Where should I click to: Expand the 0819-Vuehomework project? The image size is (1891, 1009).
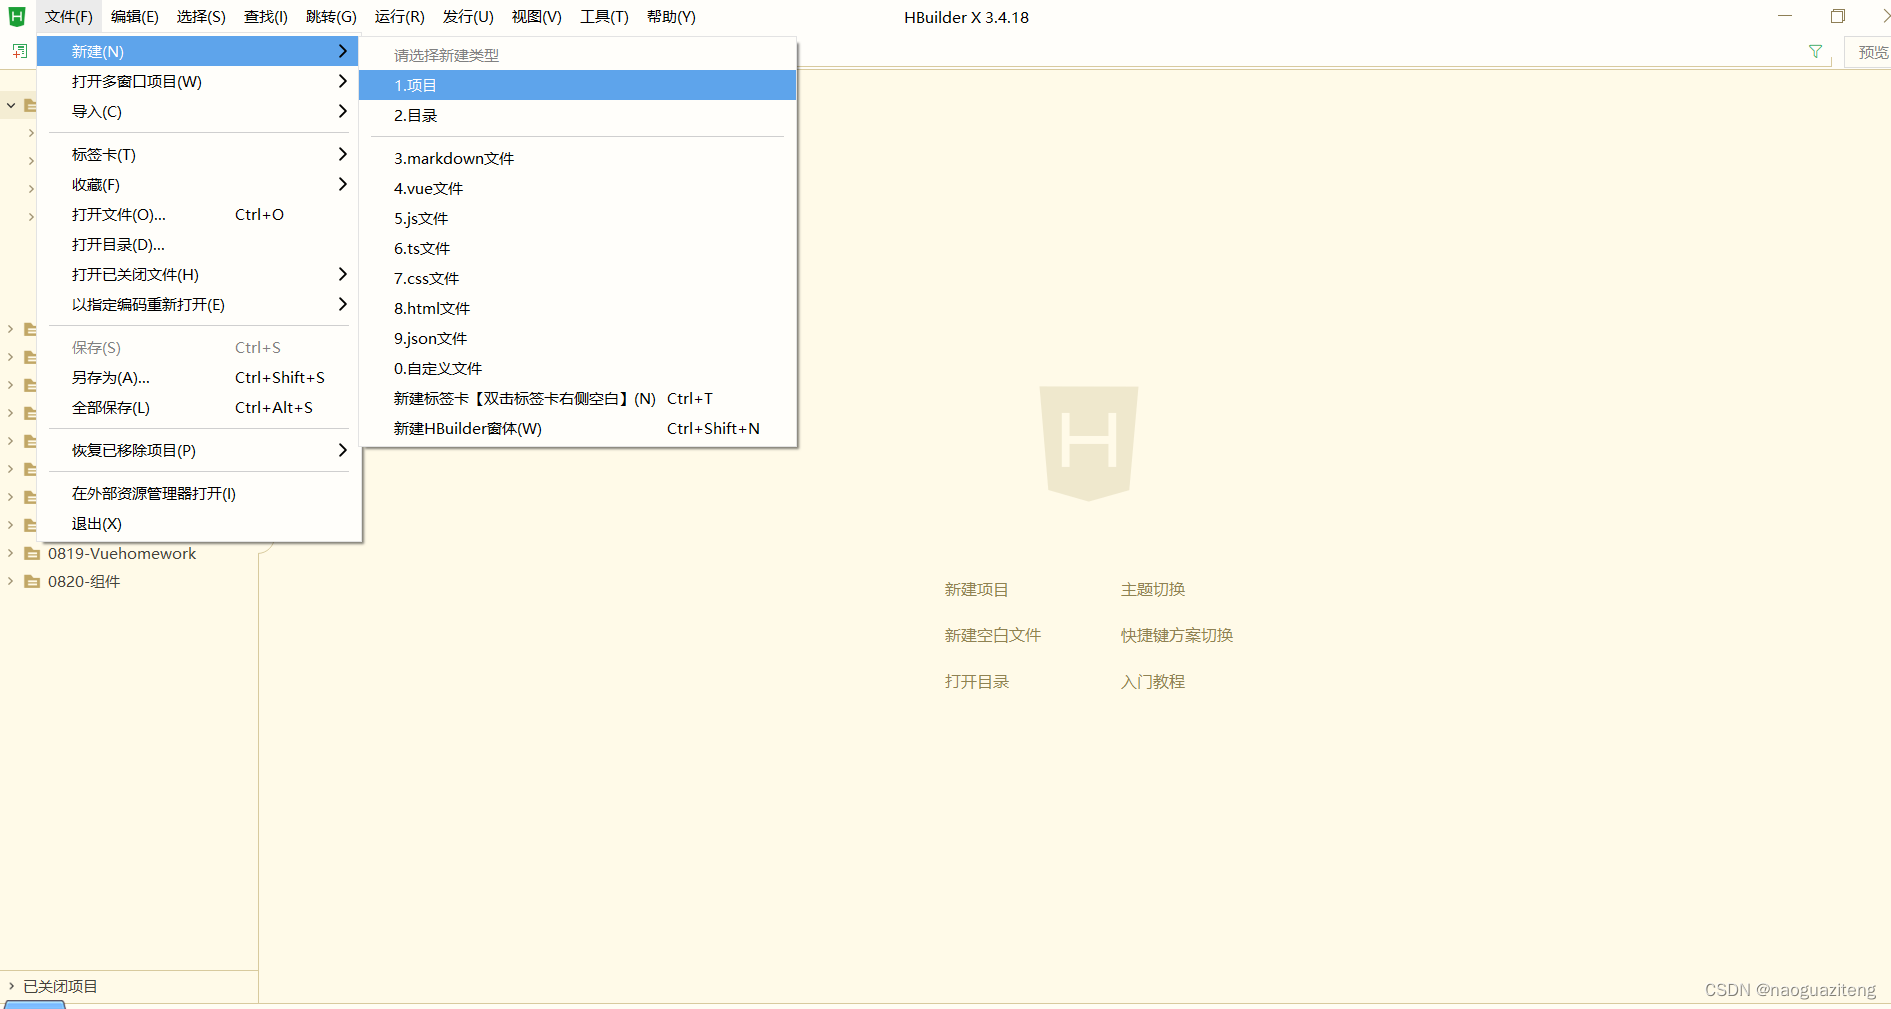10,553
